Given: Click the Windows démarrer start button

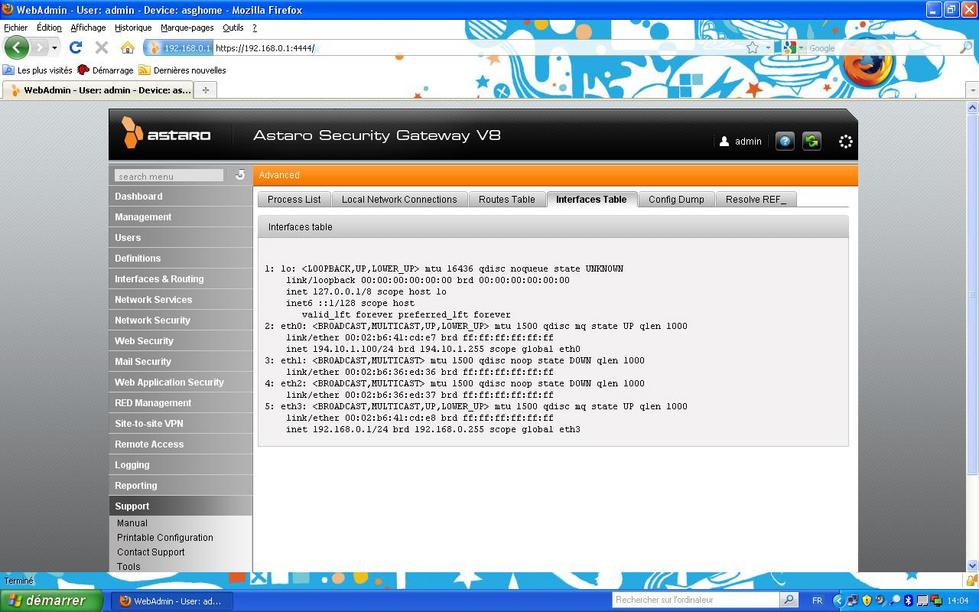Looking at the screenshot, I should pyautogui.click(x=51, y=600).
